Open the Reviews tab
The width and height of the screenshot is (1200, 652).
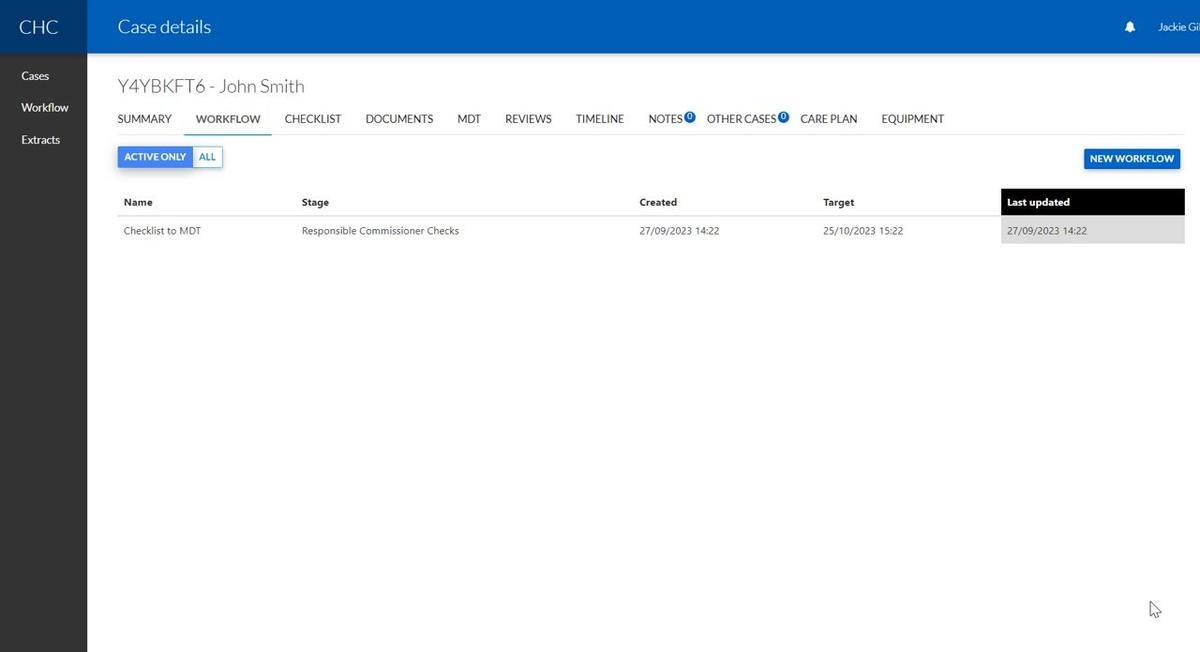pyautogui.click(x=528, y=119)
